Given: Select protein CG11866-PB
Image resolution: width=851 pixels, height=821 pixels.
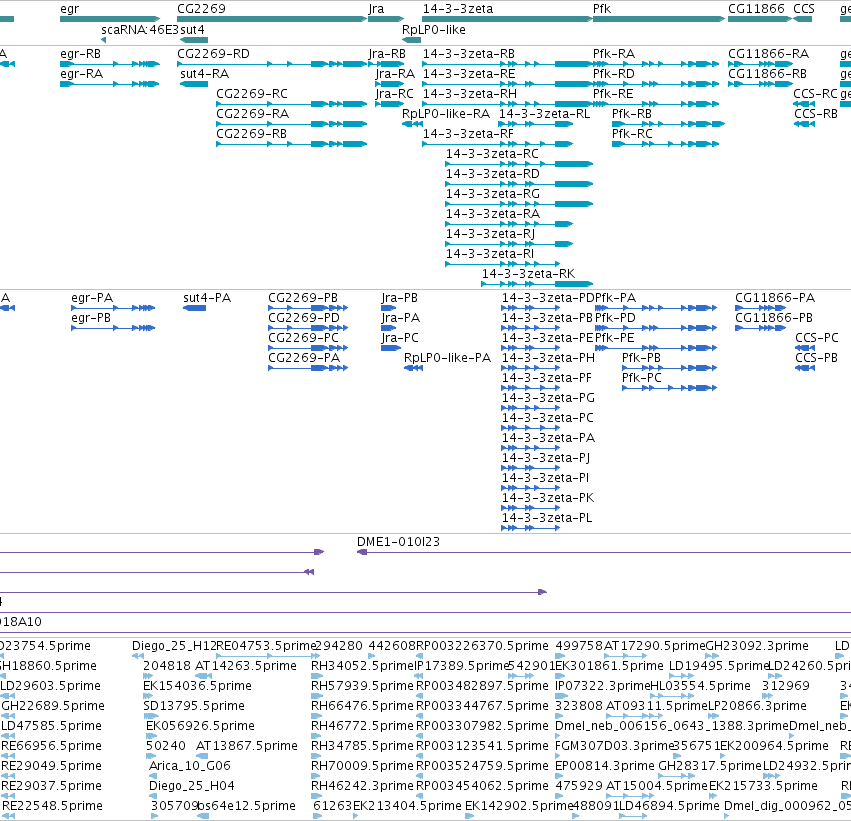Looking at the screenshot, I should point(760,328).
